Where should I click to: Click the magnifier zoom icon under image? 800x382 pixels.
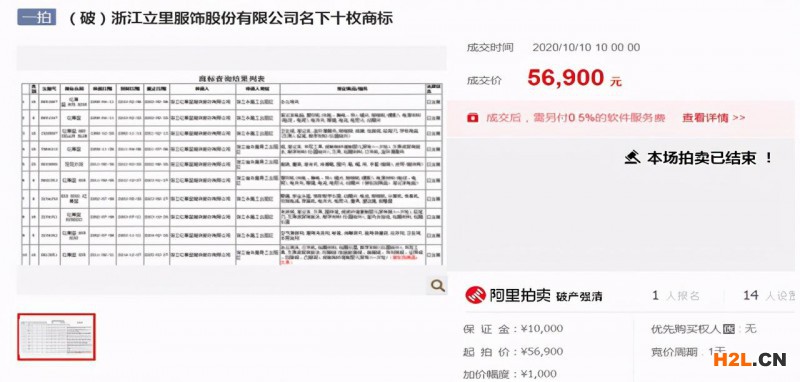[x=437, y=286]
